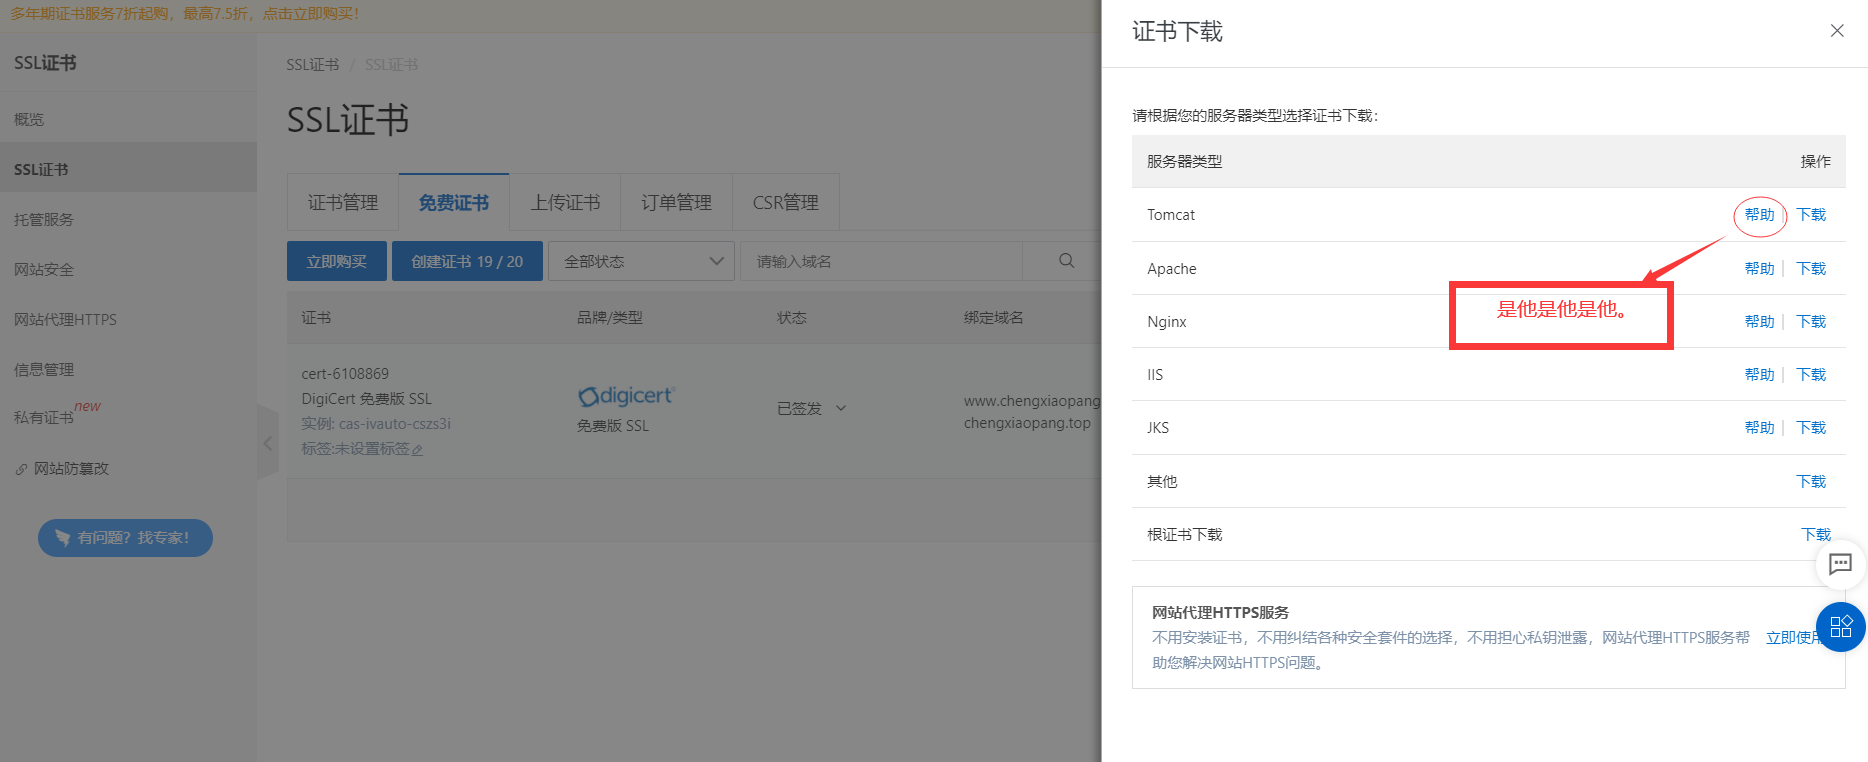
Task: Collapse the sidebar with the arrow handle
Action: pos(267,442)
